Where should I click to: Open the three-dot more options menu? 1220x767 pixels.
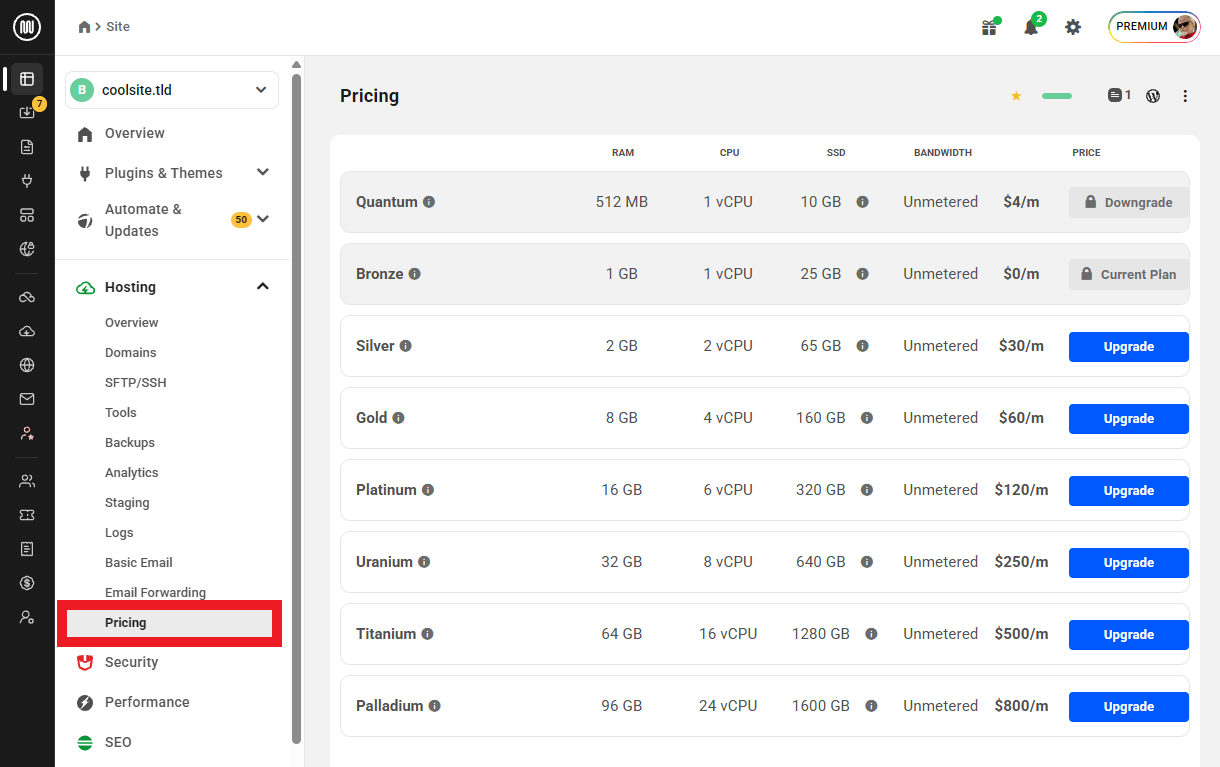pos(1185,96)
